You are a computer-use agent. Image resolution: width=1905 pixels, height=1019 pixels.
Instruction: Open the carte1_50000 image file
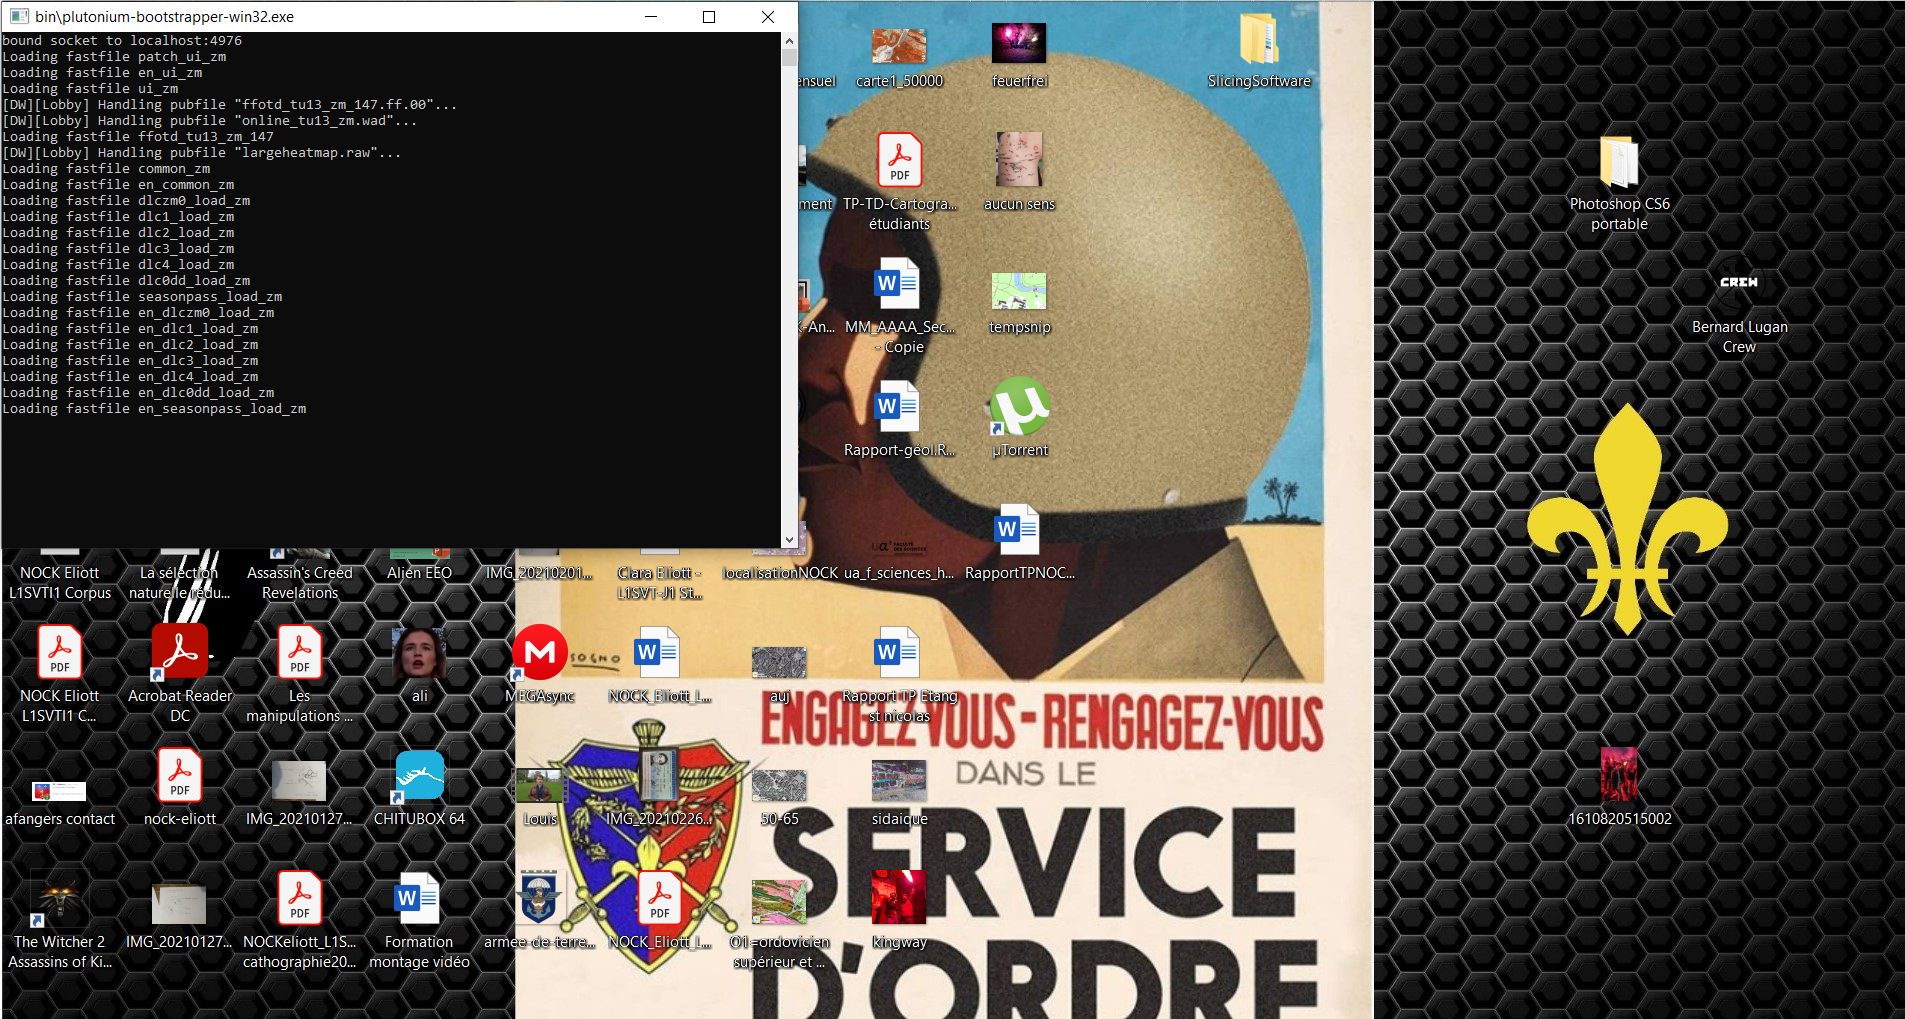click(899, 44)
